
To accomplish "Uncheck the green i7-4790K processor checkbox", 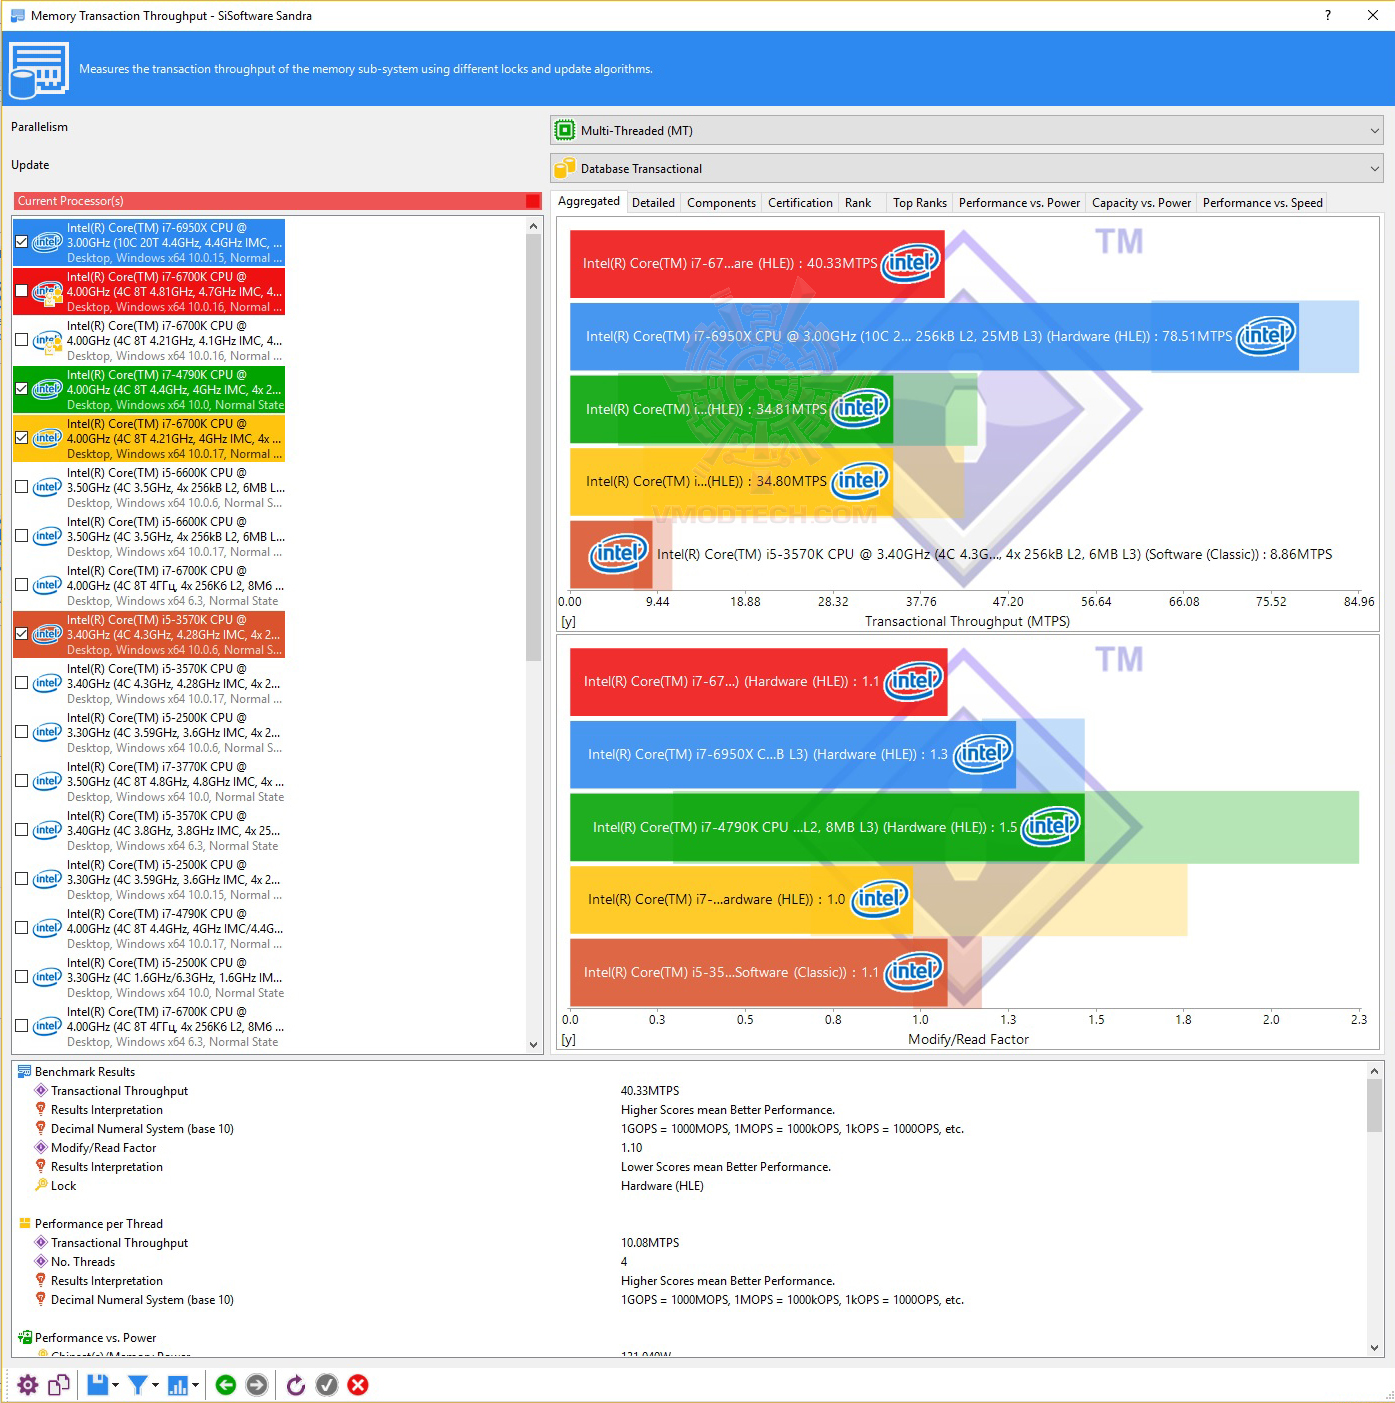I will pyautogui.click(x=22, y=389).
